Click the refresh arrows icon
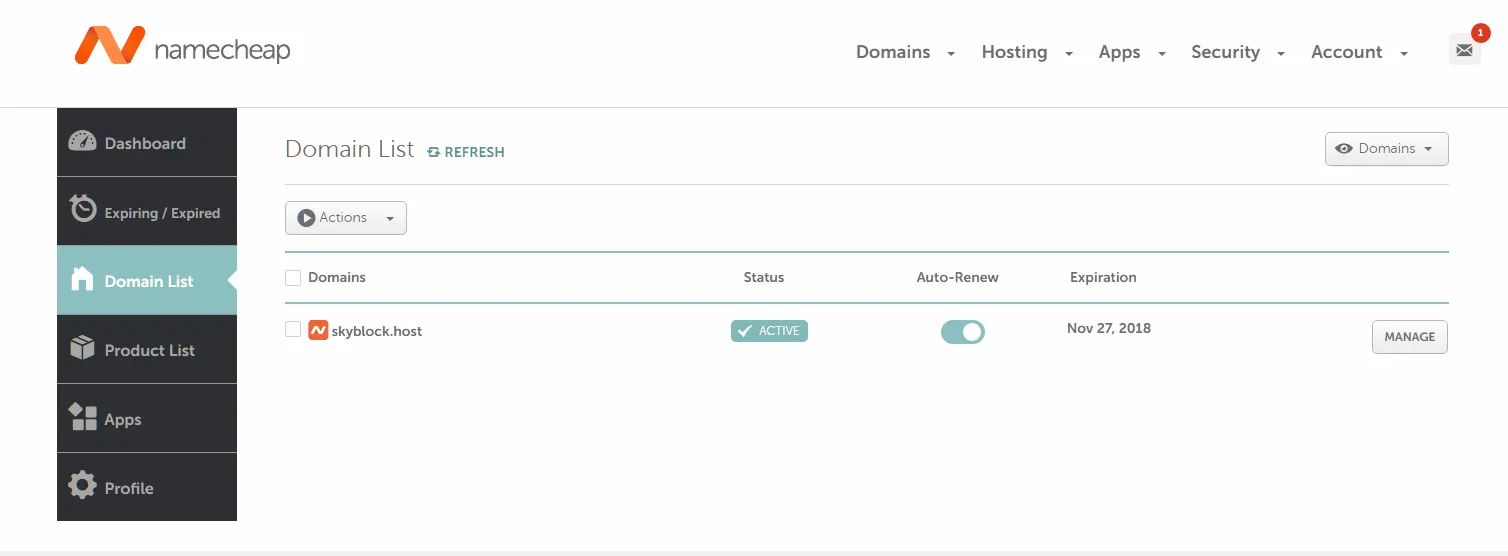Screen dimensions: 1508x556 [x=433, y=152]
